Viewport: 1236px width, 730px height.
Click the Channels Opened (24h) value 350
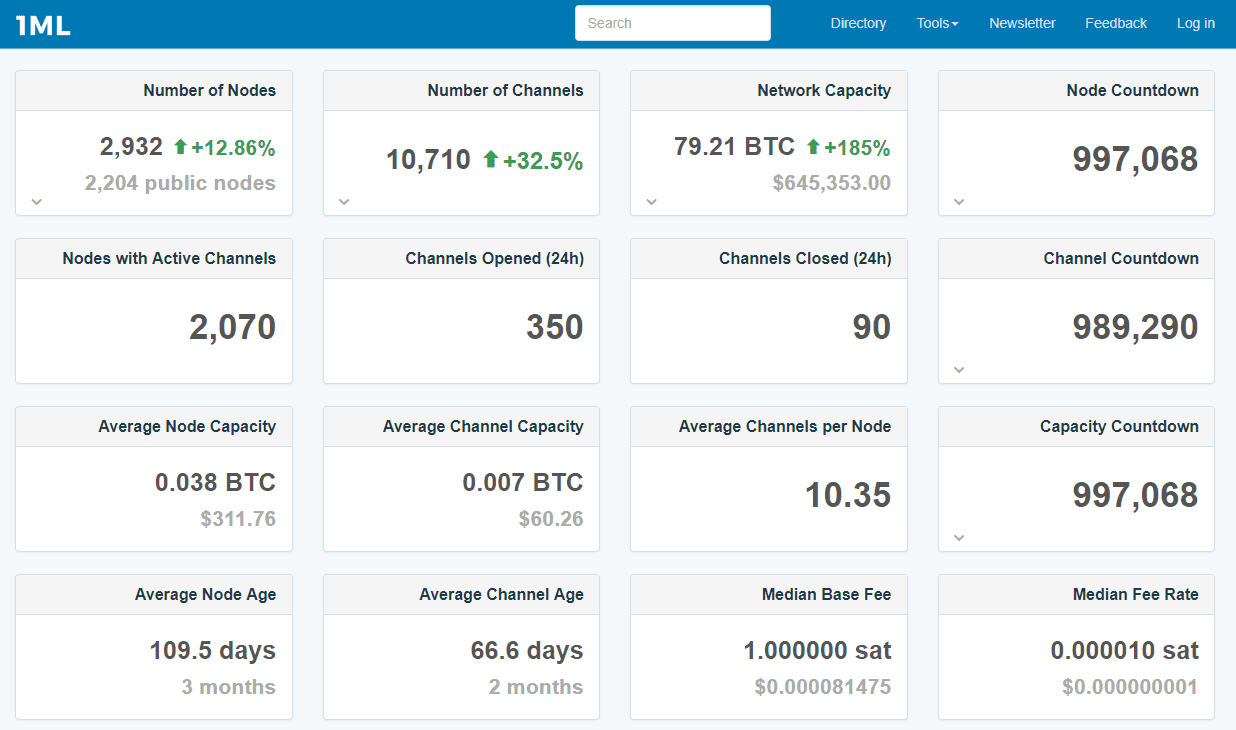coord(554,327)
